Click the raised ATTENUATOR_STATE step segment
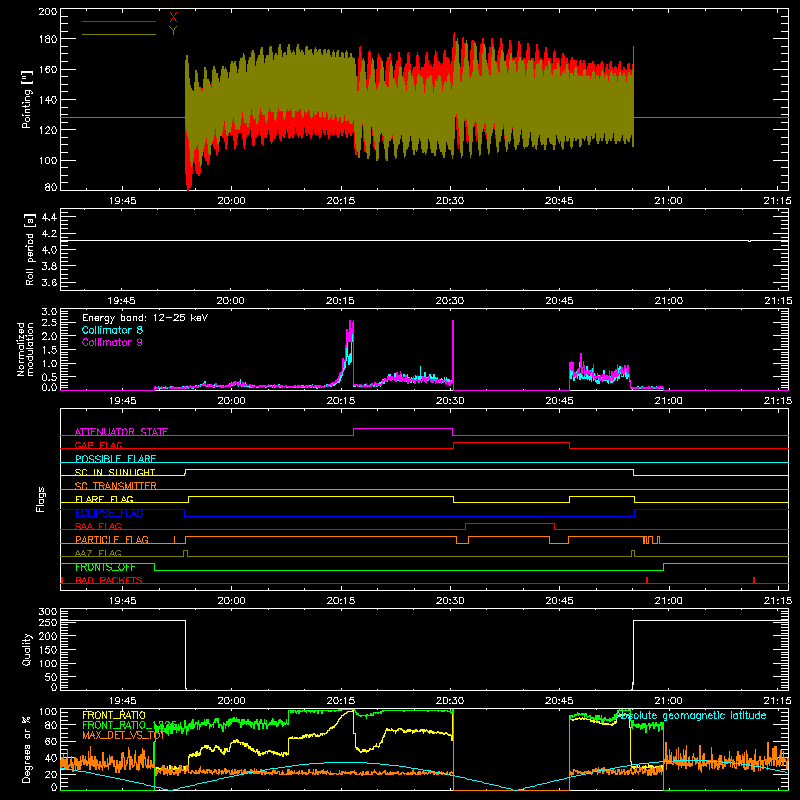 click(403, 429)
